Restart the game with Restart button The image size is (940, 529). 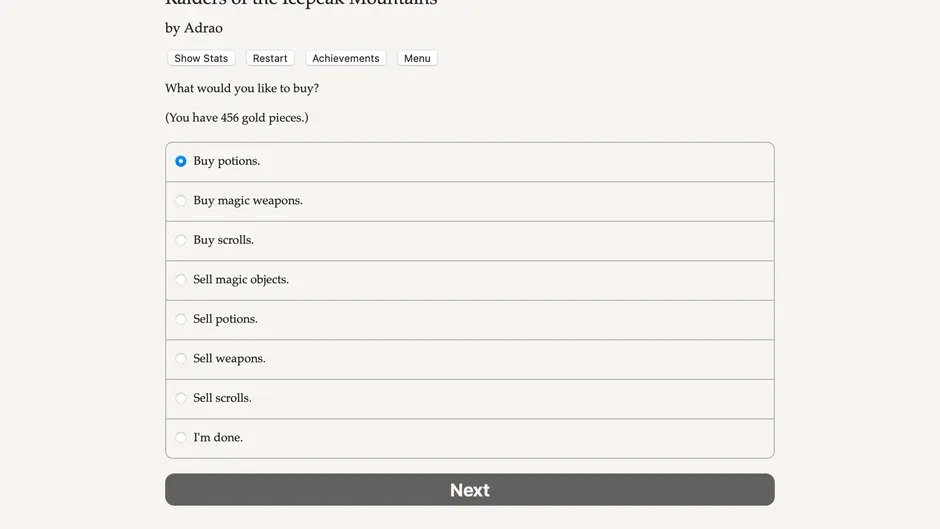click(x=270, y=58)
